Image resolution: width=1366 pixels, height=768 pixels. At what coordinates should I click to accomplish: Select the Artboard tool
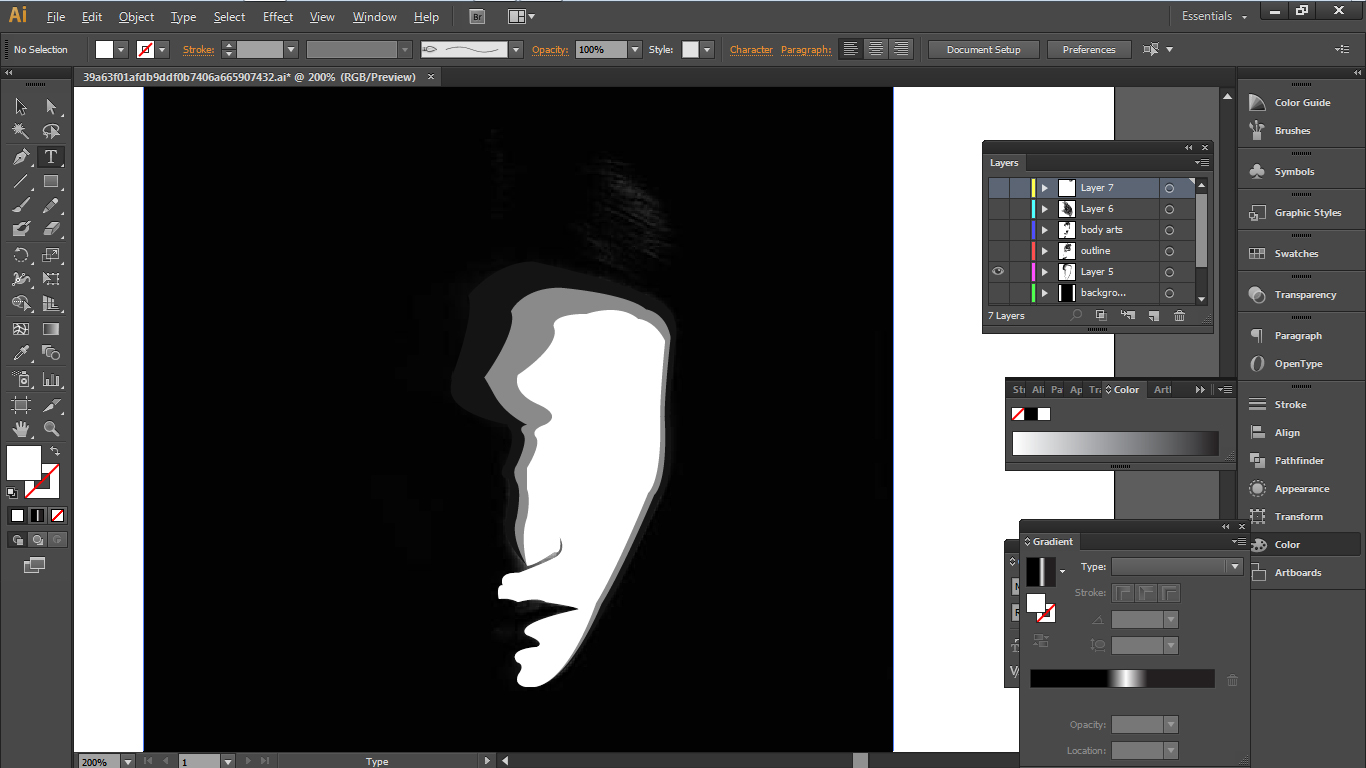tap(21, 405)
